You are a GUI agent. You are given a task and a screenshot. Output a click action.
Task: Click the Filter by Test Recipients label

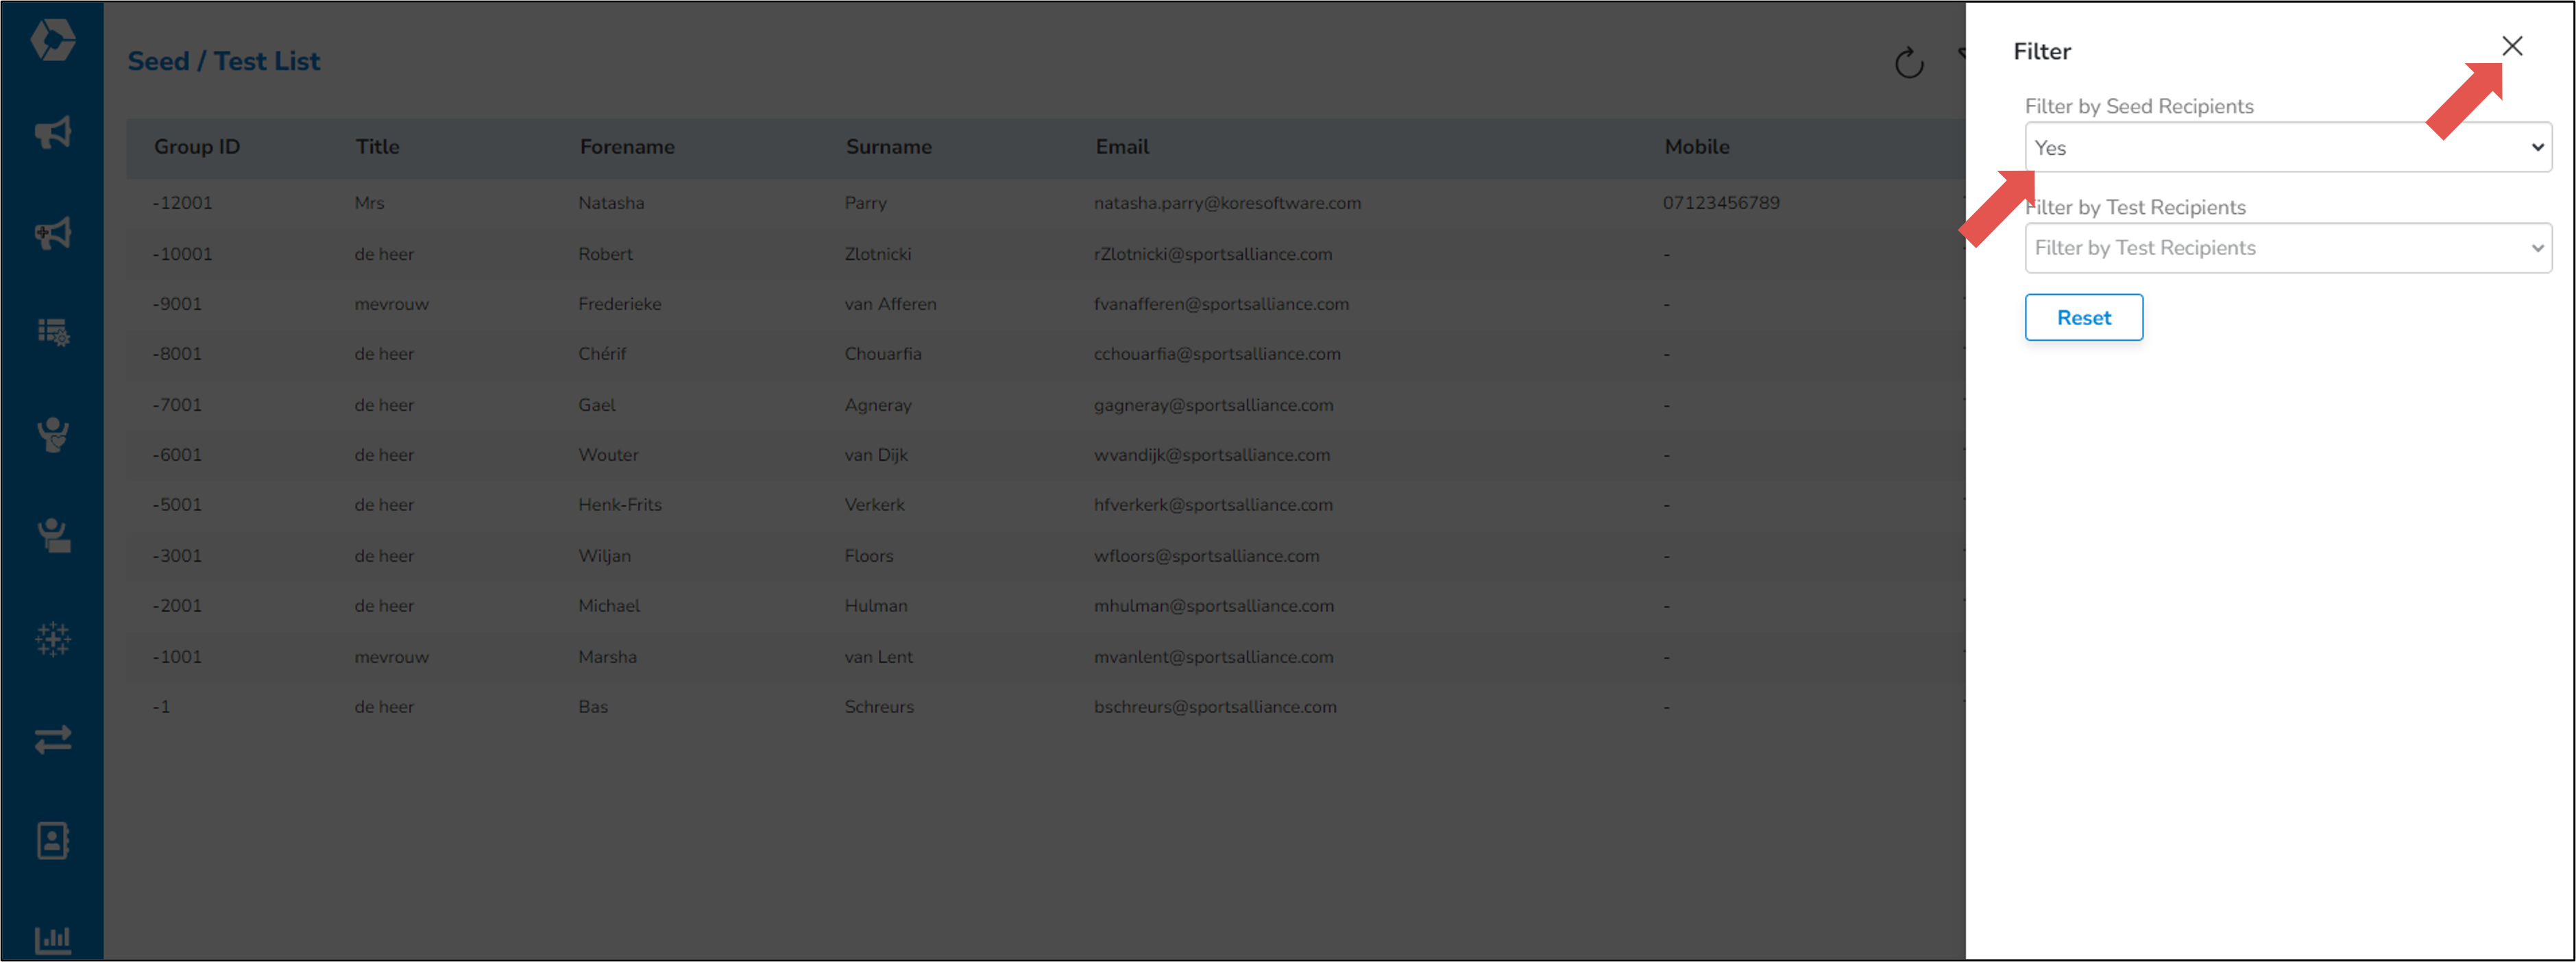(2135, 207)
